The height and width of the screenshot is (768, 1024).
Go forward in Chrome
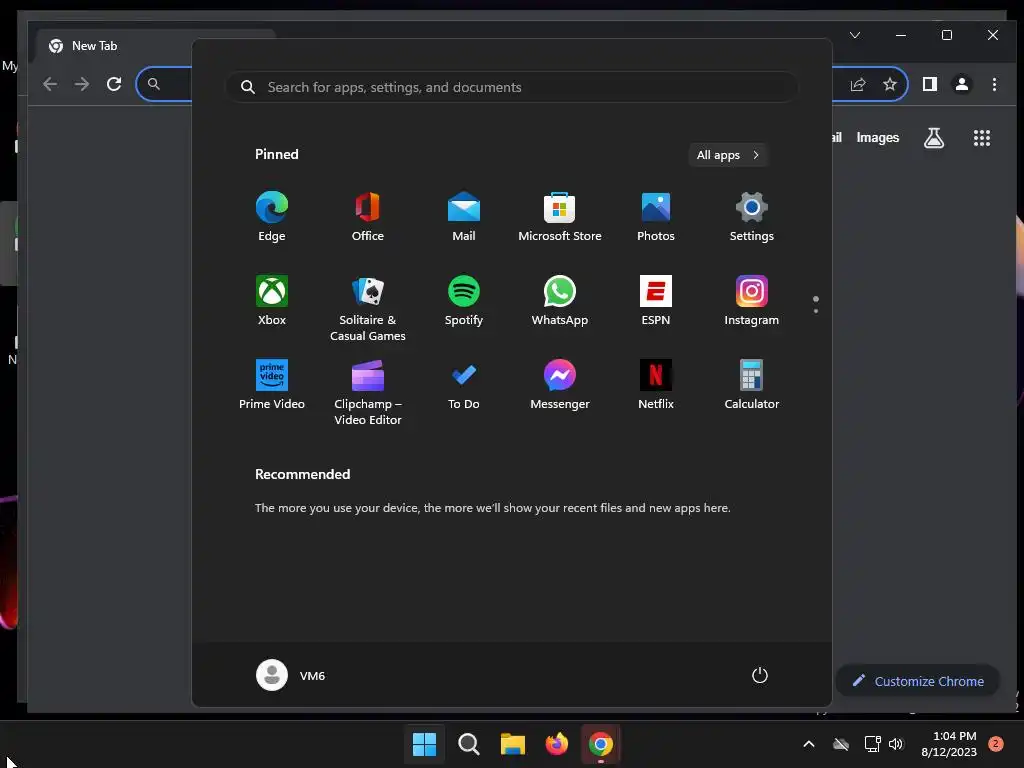pyautogui.click(x=82, y=84)
